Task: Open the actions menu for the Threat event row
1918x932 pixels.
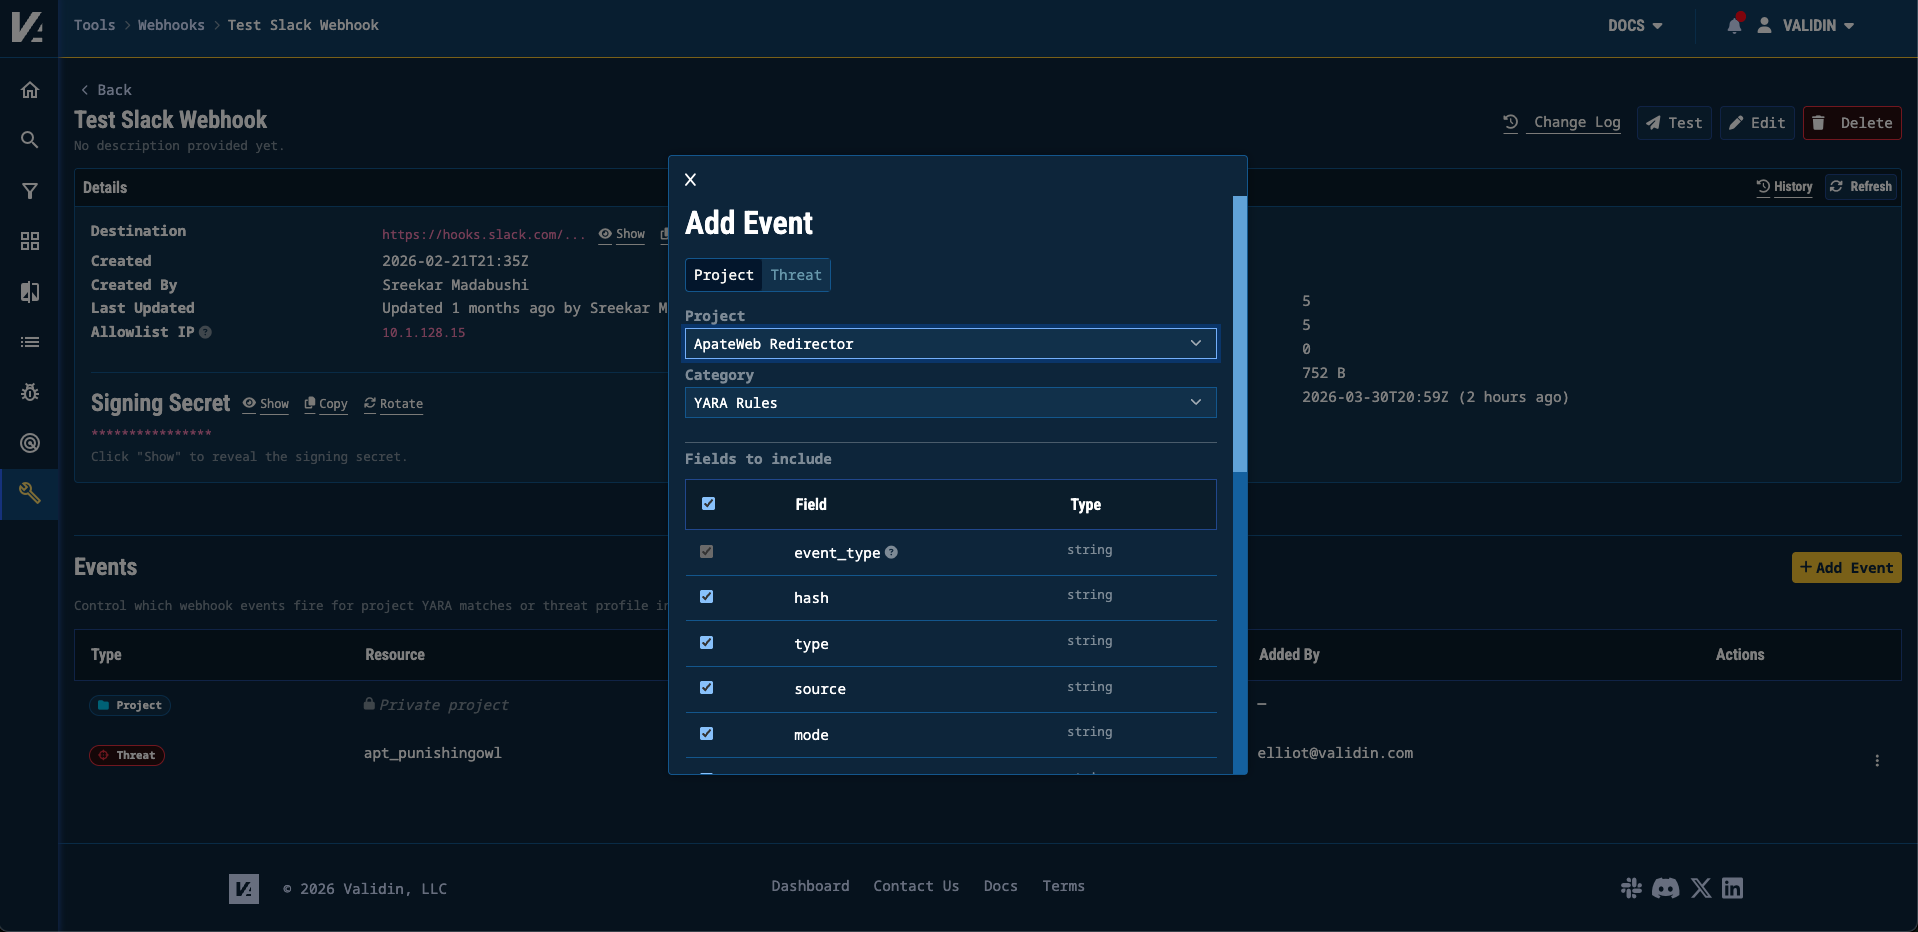Action: [1879, 761]
